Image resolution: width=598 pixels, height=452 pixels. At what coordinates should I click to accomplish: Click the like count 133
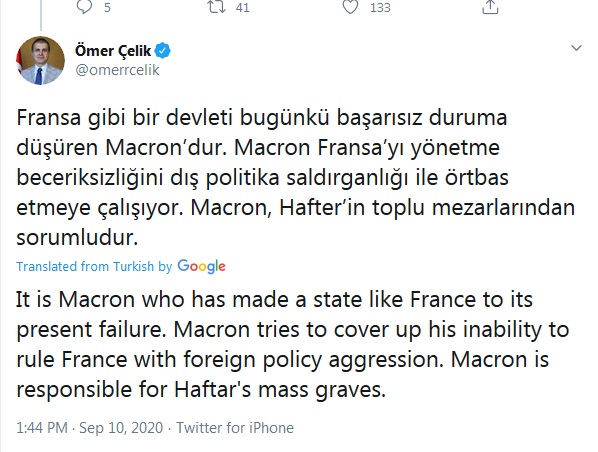click(x=380, y=8)
